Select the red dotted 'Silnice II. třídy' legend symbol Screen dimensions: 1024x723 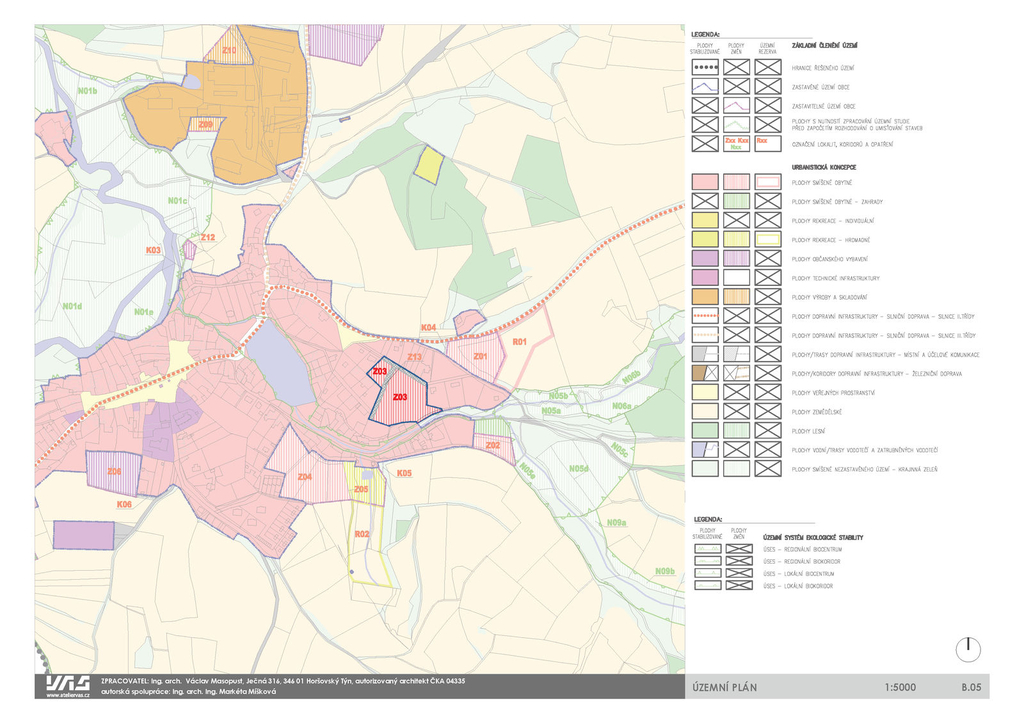pos(706,316)
